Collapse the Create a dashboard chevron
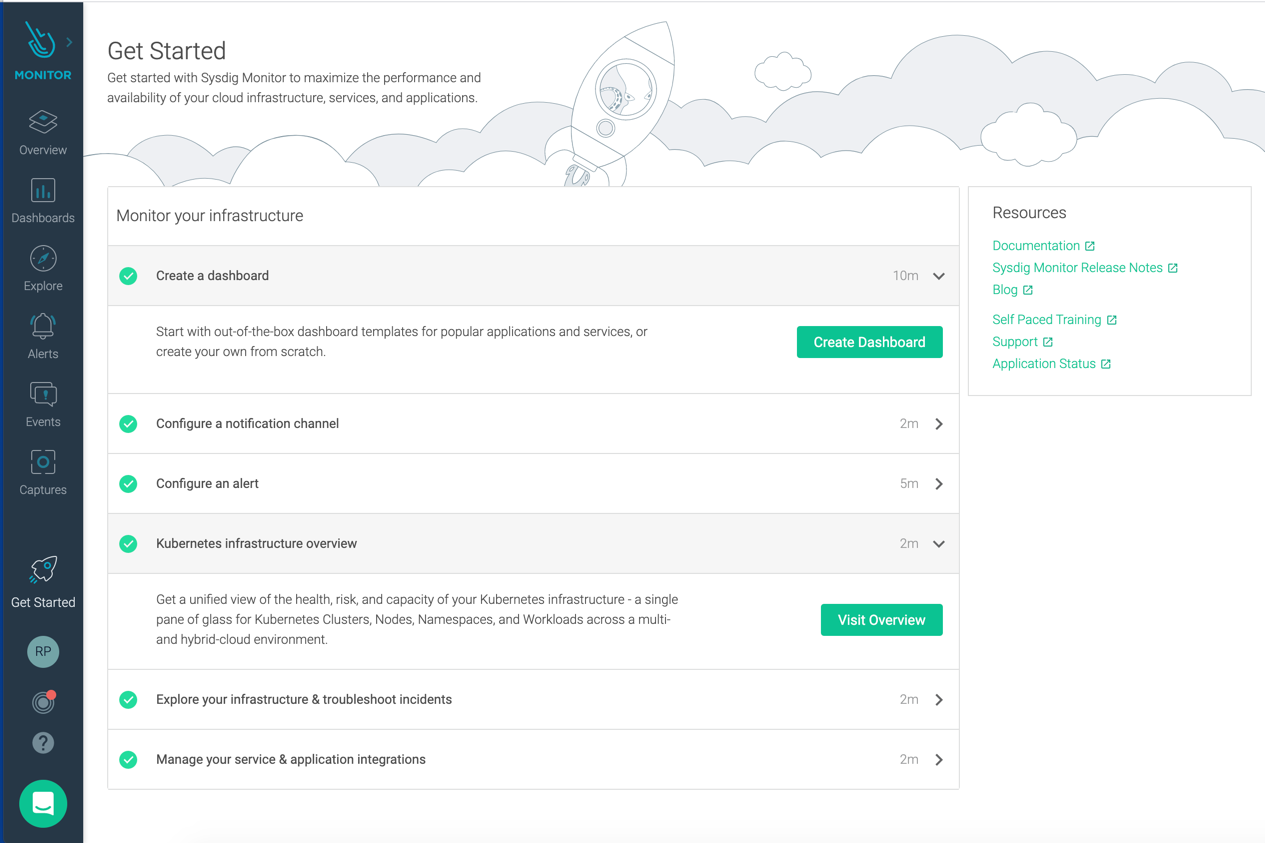 [939, 276]
